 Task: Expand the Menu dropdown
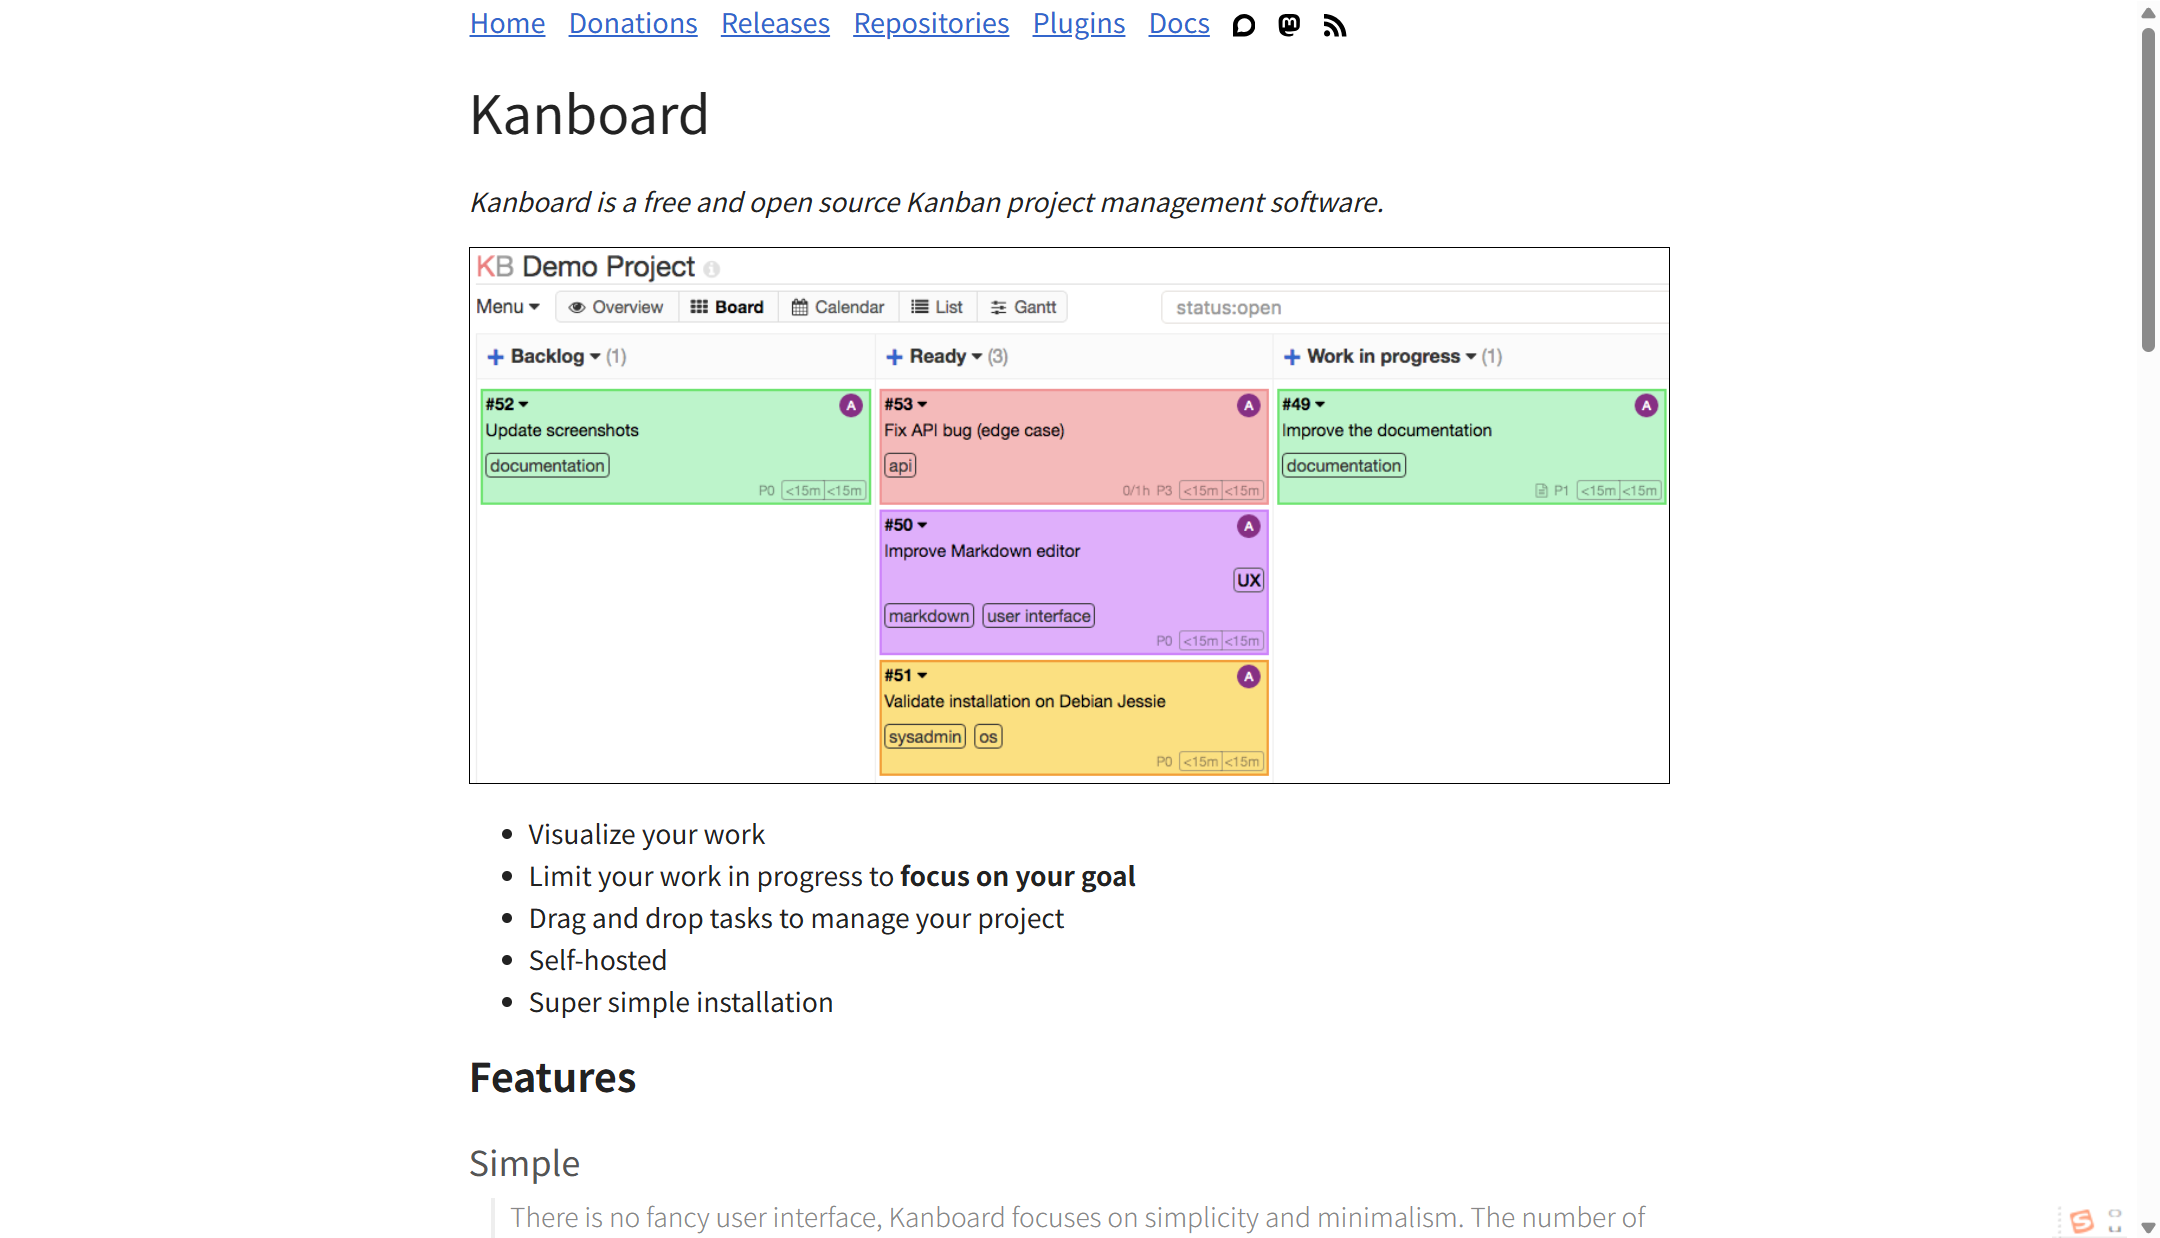click(508, 307)
